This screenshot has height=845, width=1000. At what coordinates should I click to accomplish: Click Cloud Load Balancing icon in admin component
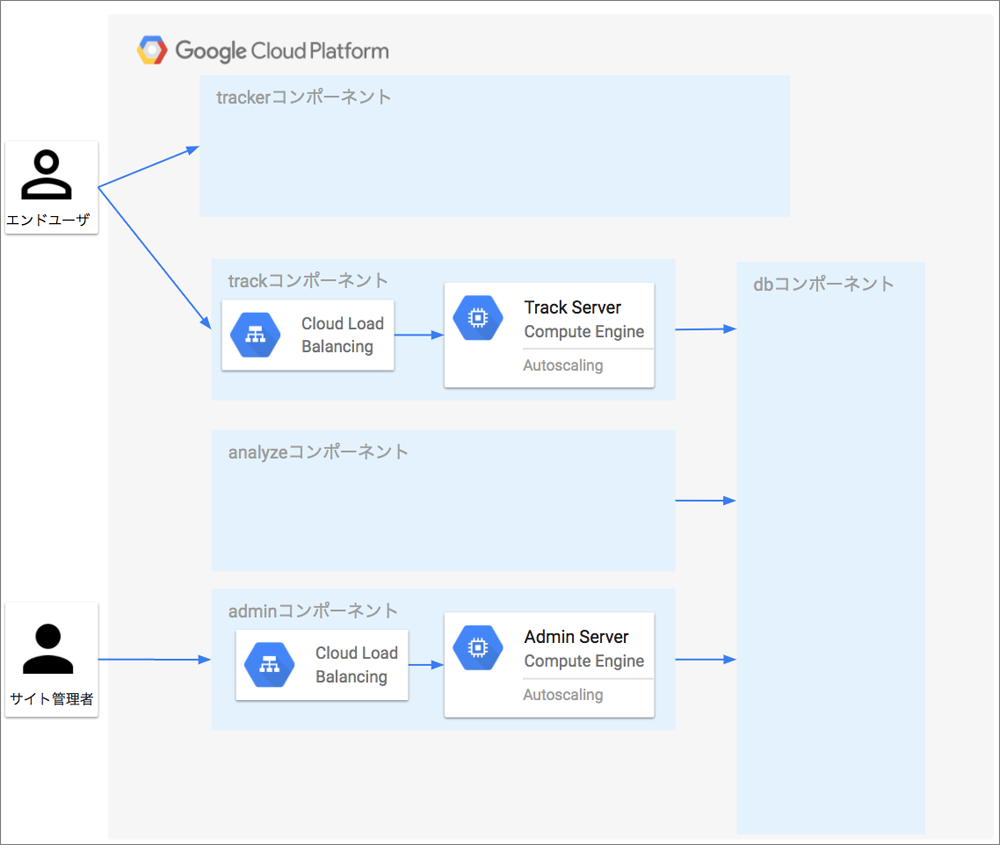pyautogui.click(x=269, y=665)
